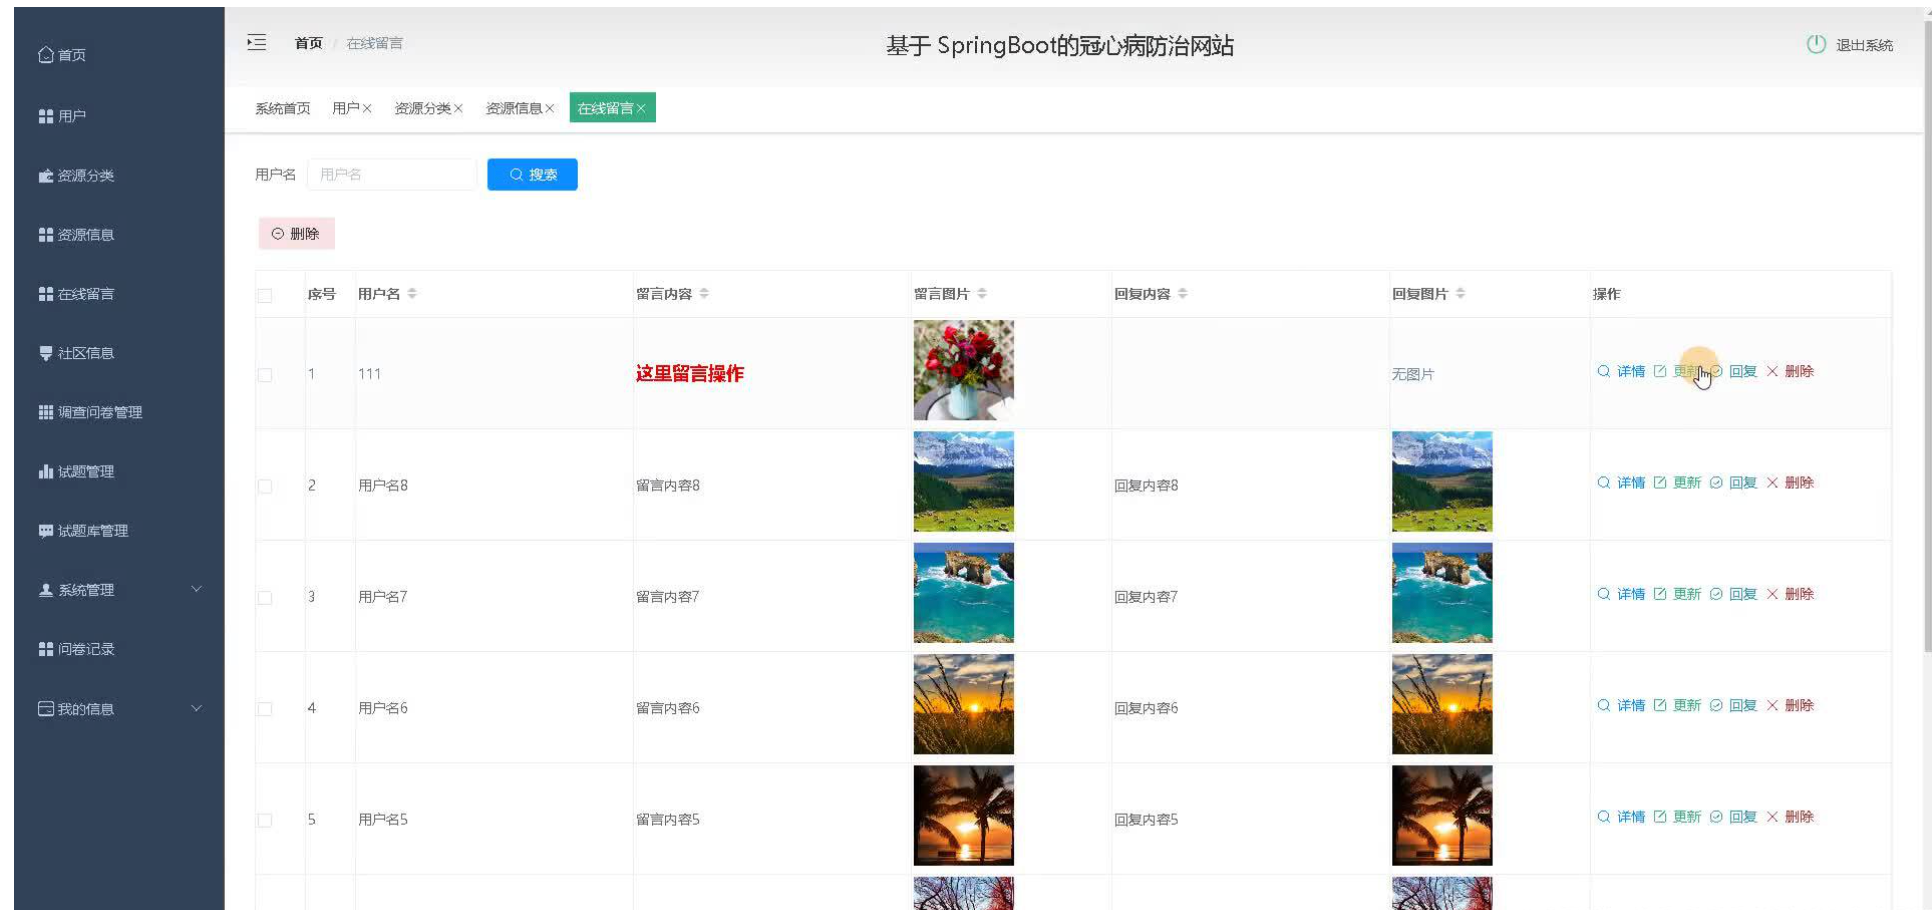This screenshot has width=1932, height=910.
Task: Expand the 系统管理 sidebar submenu arrow
Action: (x=196, y=589)
